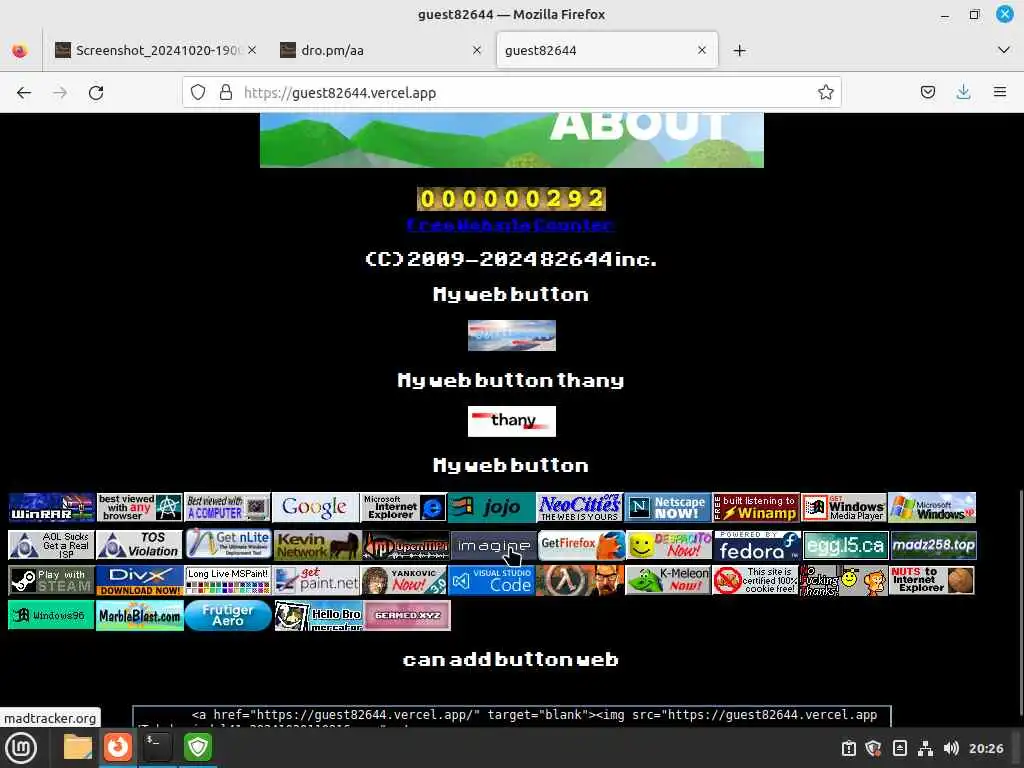Image resolution: width=1024 pixels, height=768 pixels.
Task: Click the Half-Life lambda badge
Action: tap(580, 581)
